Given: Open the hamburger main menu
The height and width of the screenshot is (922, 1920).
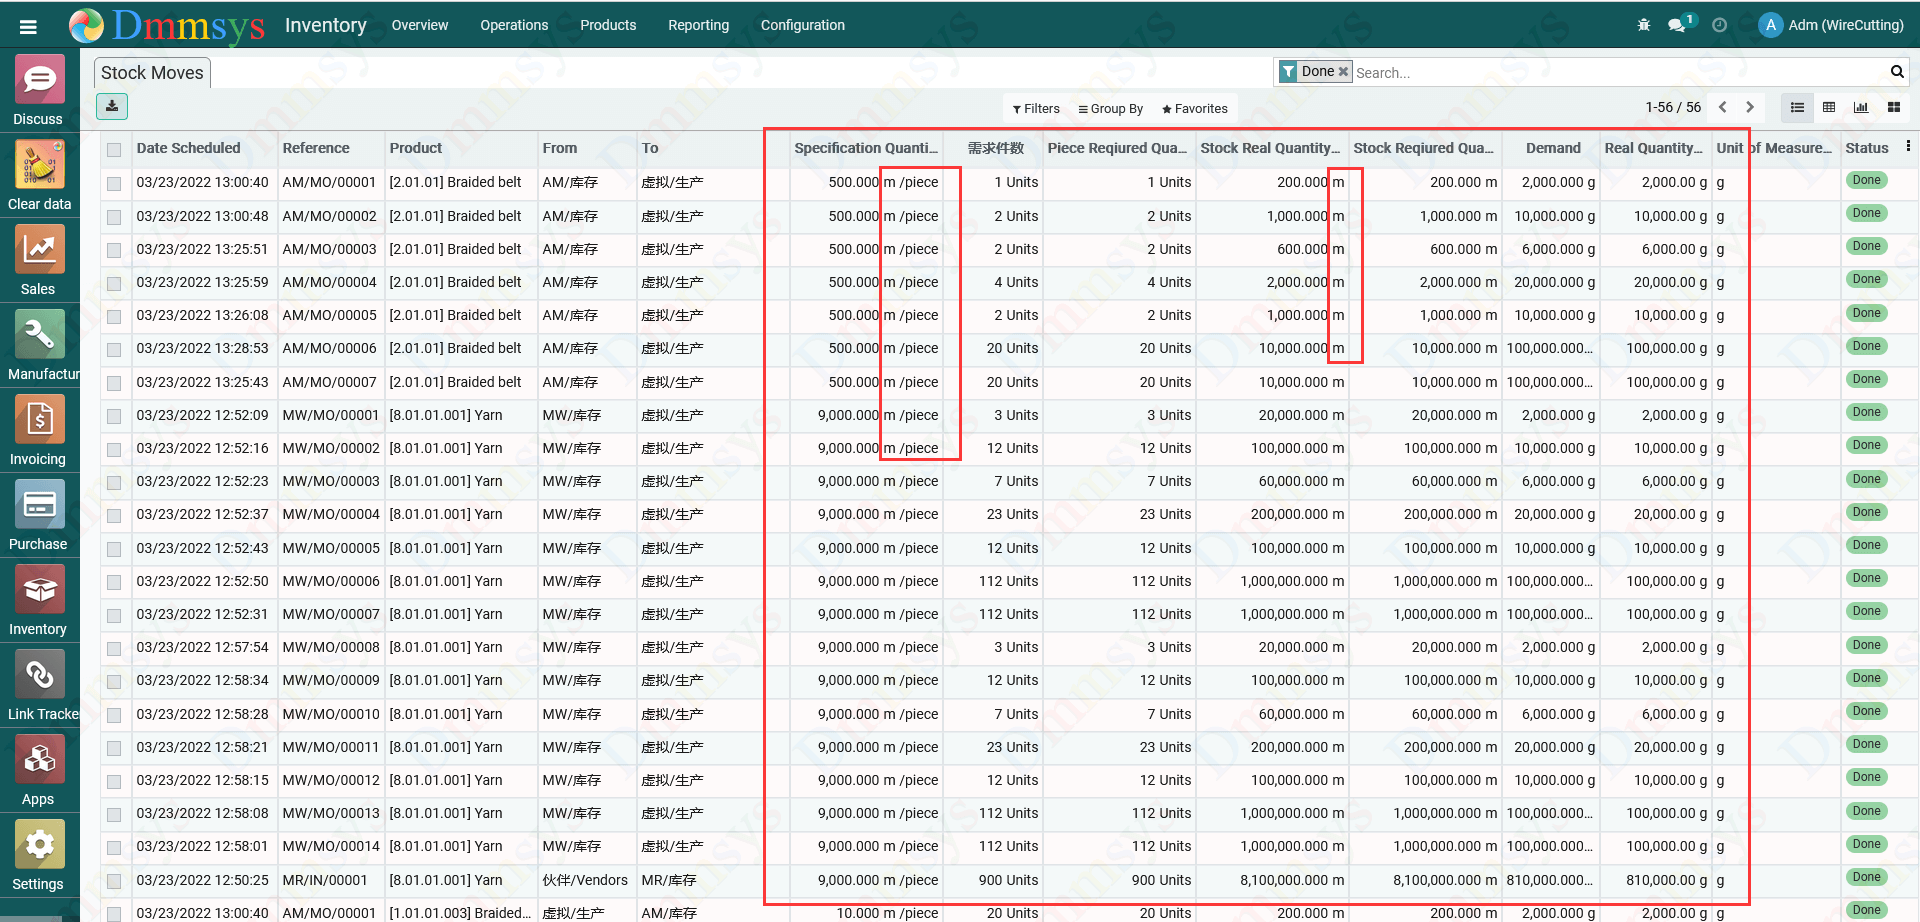Looking at the screenshot, I should (x=28, y=27).
